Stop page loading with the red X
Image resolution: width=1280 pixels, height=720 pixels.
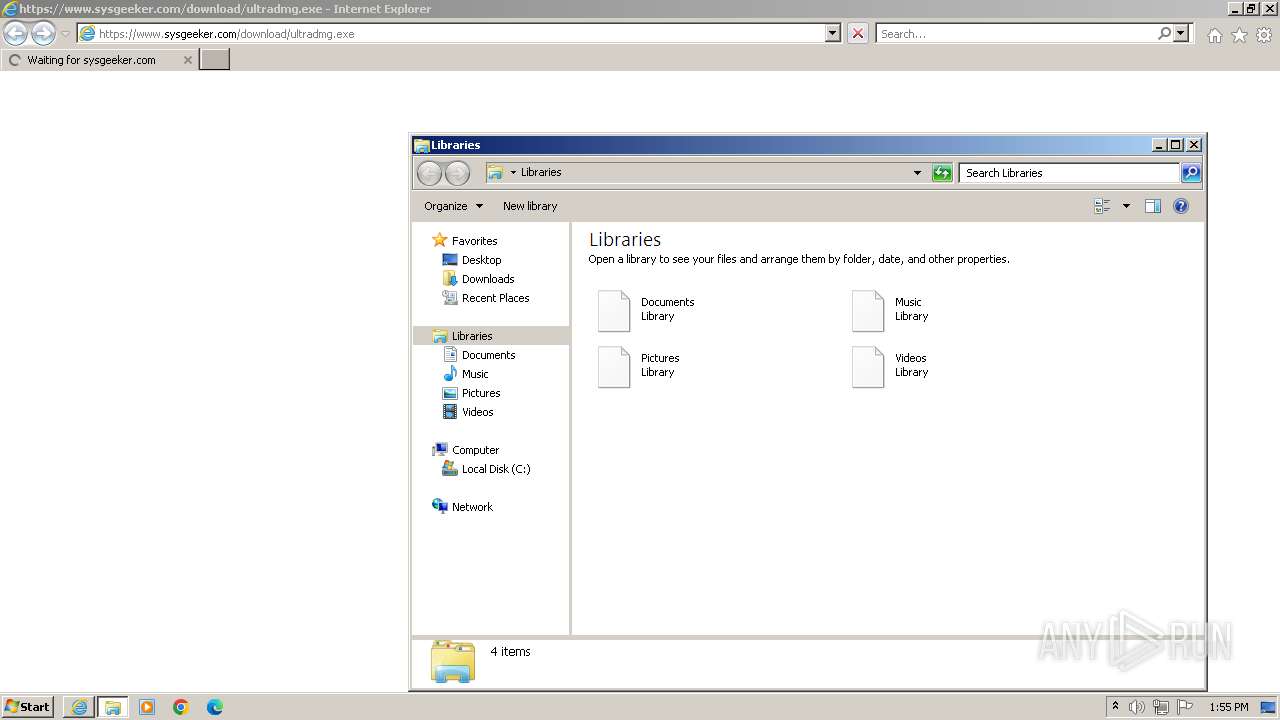pos(858,33)
